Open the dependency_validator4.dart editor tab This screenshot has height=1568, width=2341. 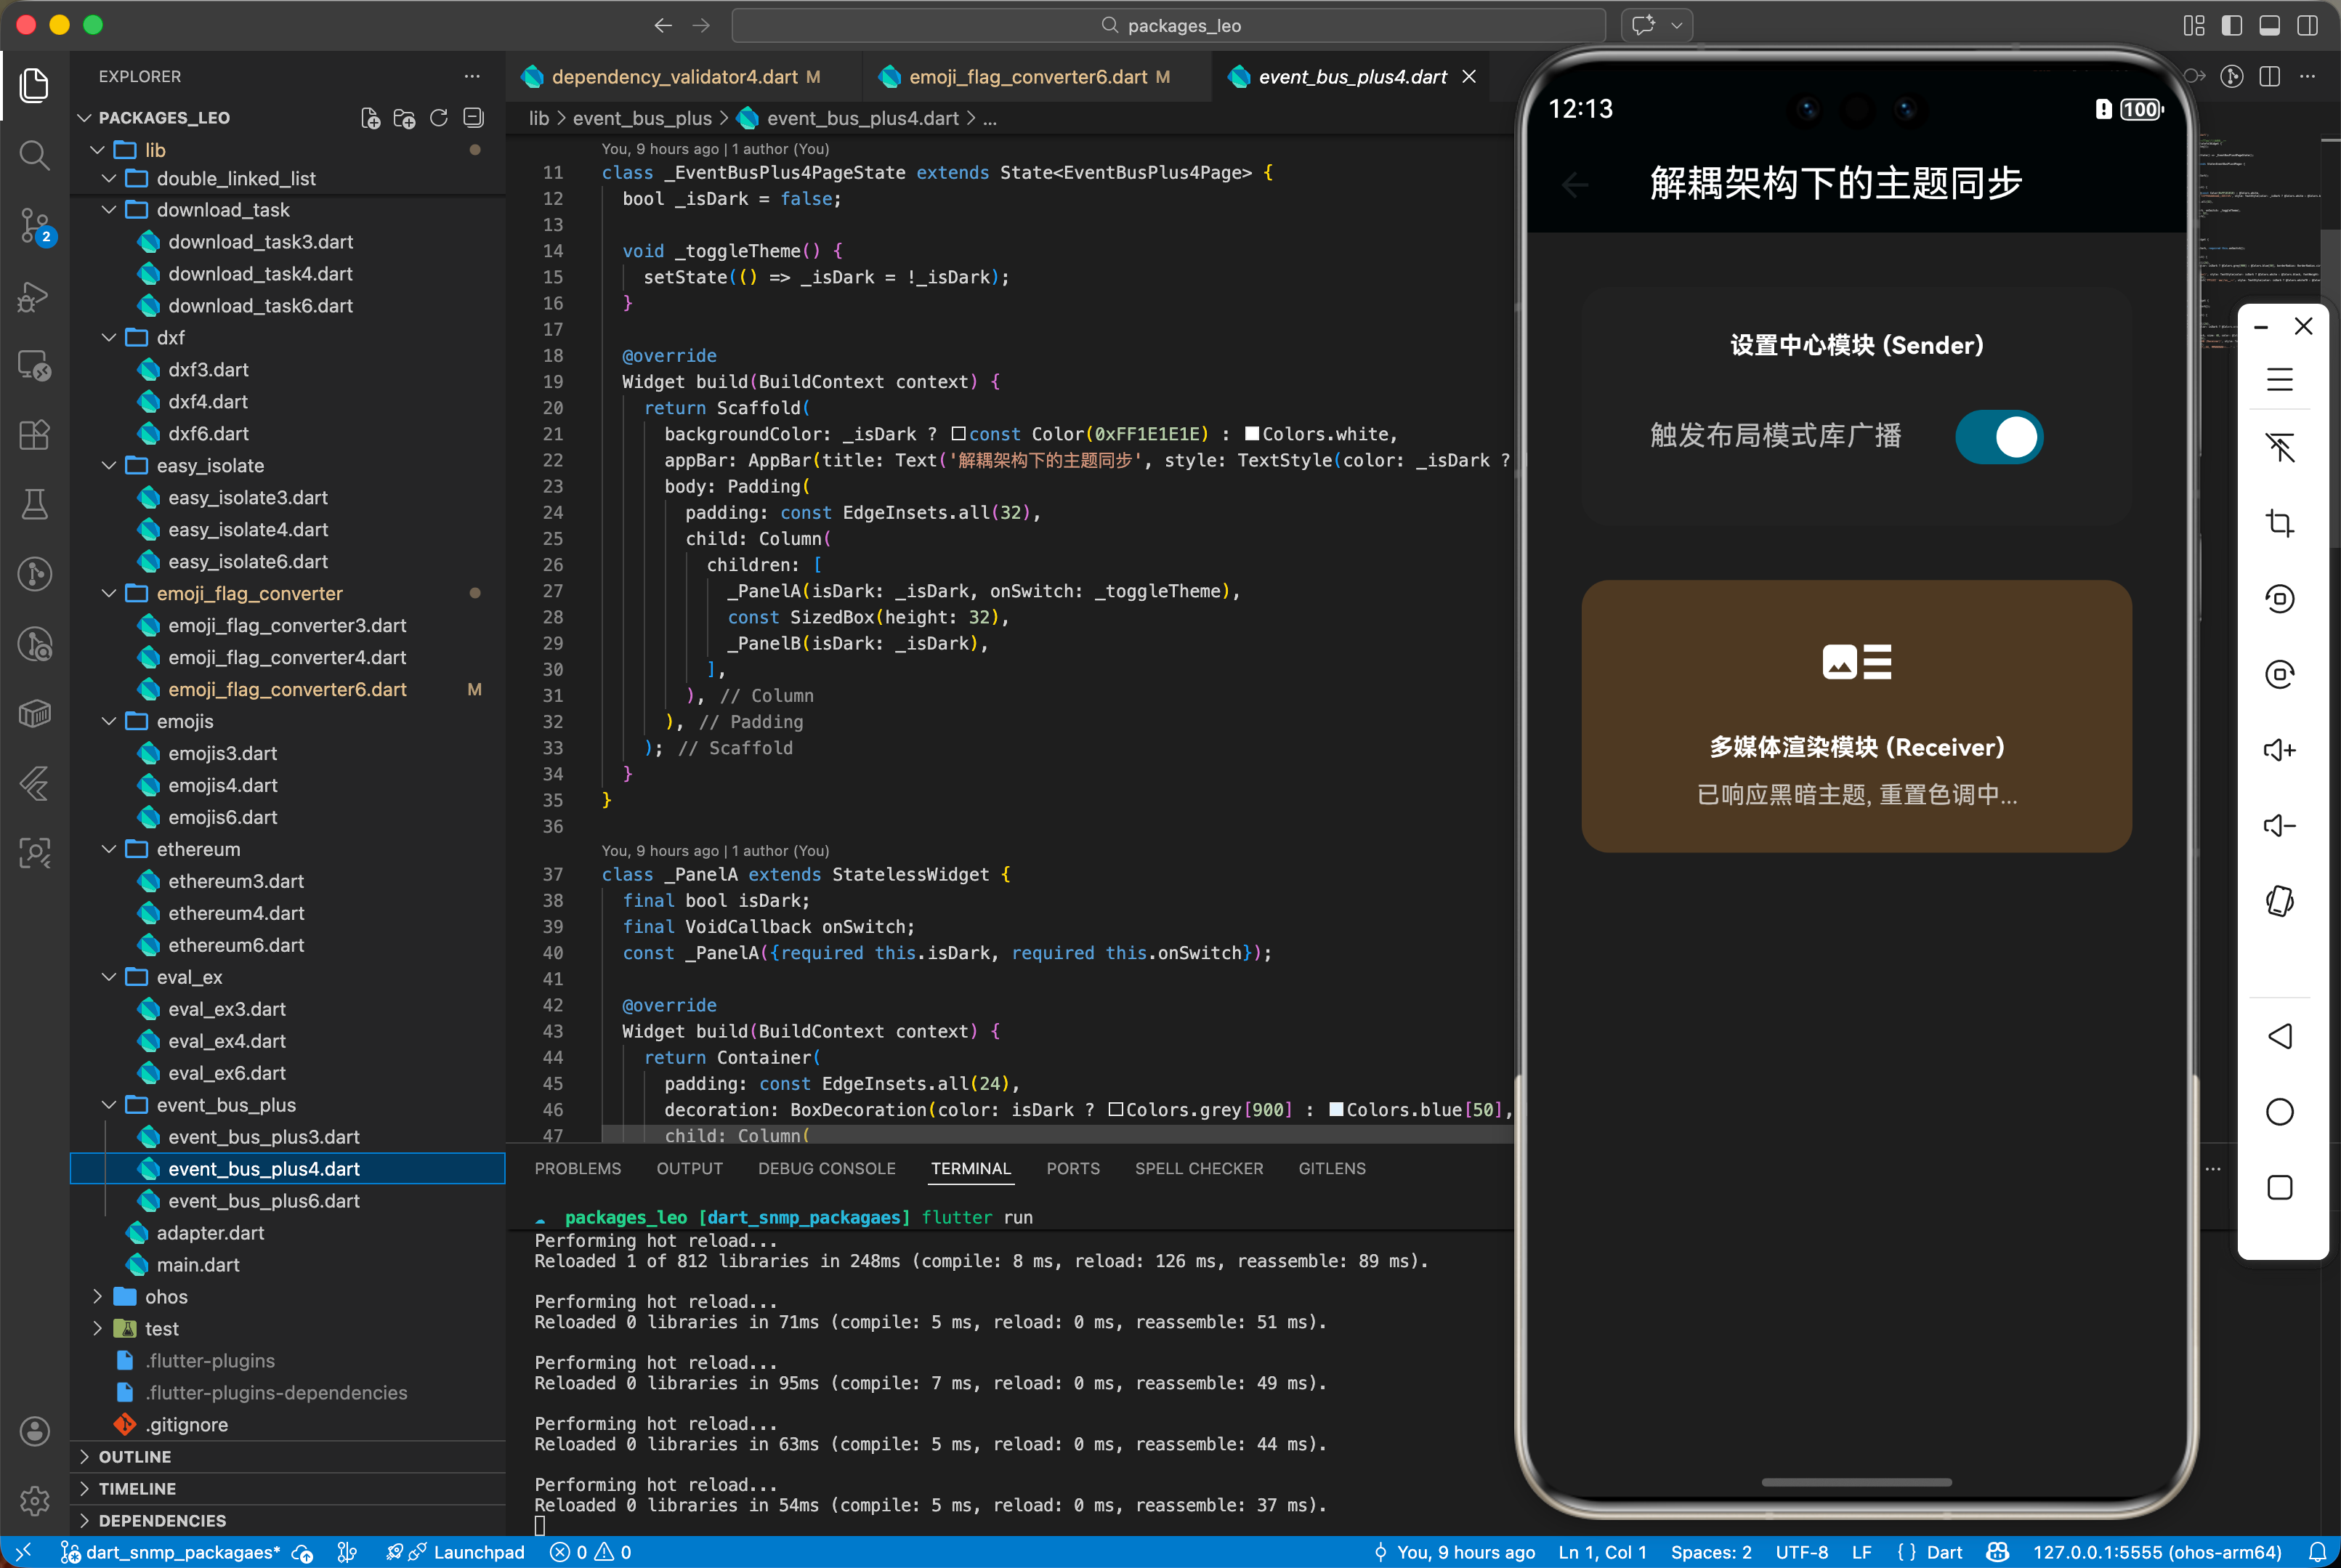pos(674,77)
